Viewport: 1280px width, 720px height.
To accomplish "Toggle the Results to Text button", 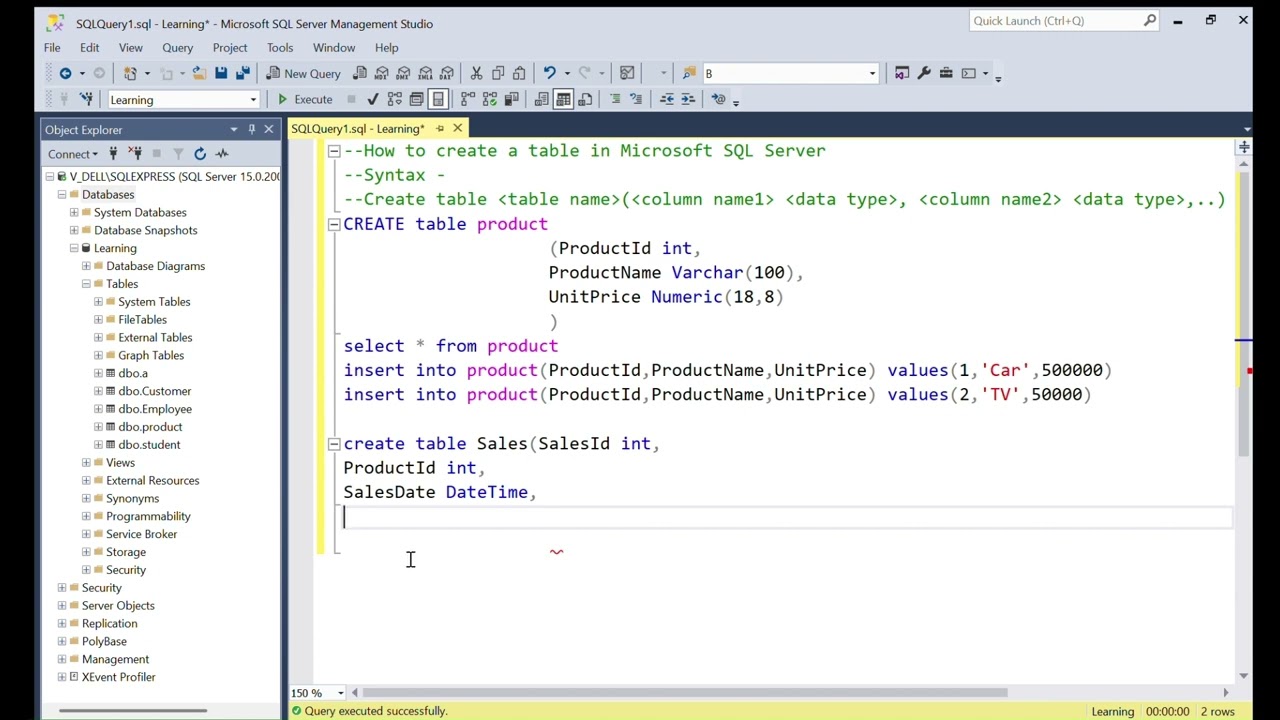I will [x=541, y=99].
